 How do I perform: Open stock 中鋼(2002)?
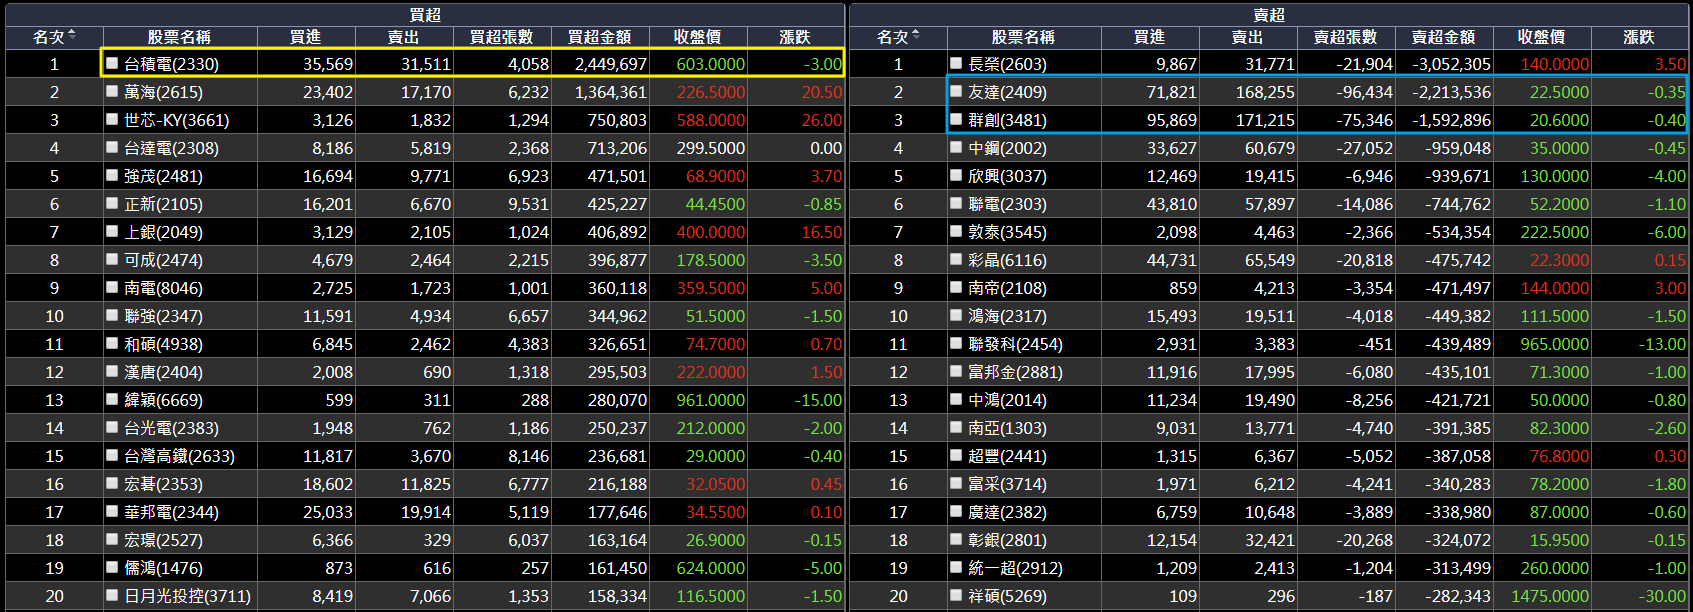1007,148
